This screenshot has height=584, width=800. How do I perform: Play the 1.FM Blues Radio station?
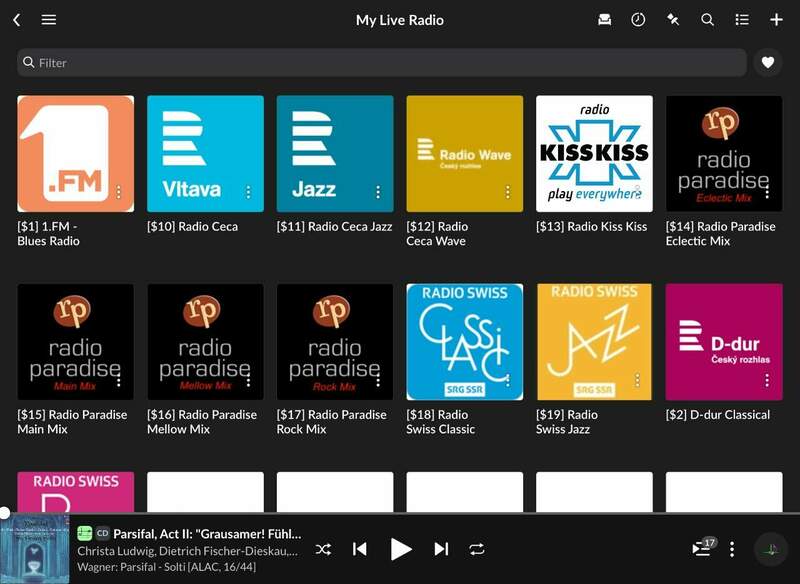click(x=76, y=154)
